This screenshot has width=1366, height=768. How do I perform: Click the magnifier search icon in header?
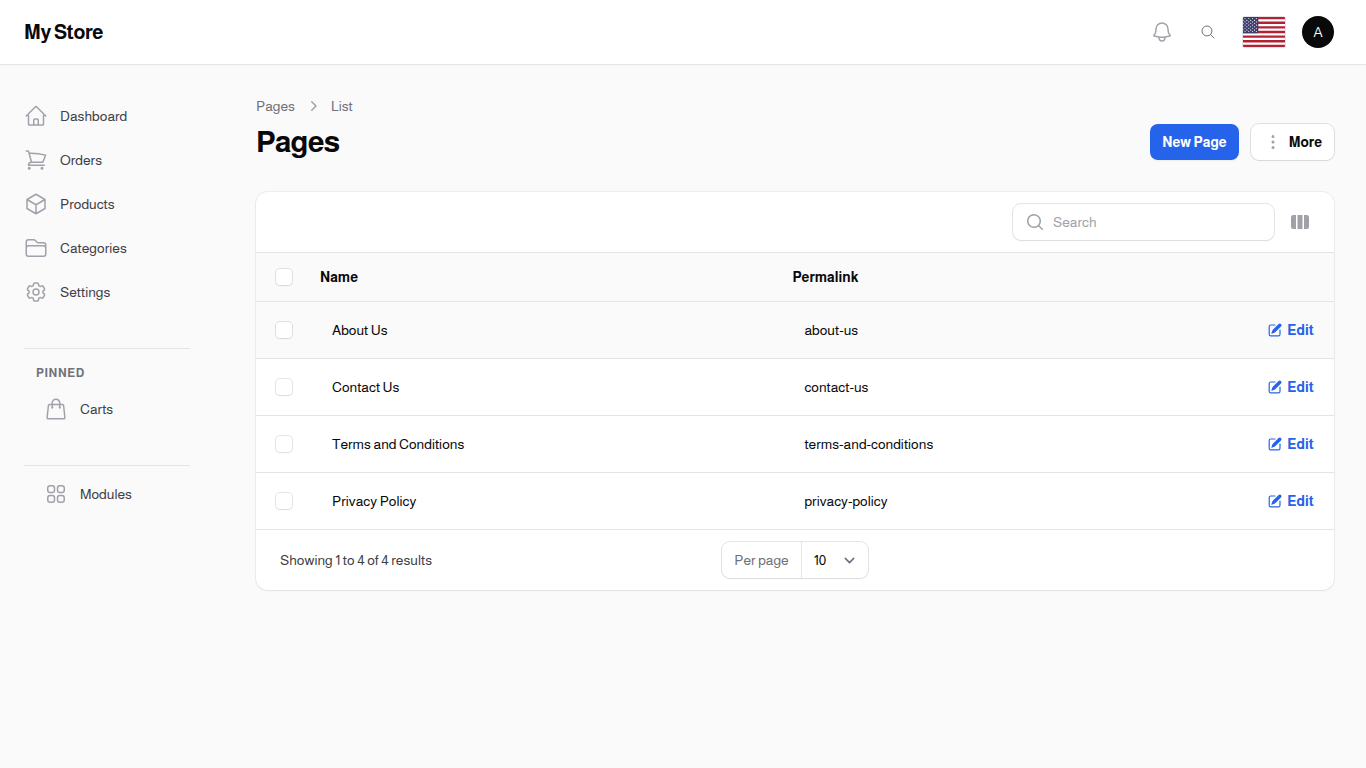[x=1208, y=31]
